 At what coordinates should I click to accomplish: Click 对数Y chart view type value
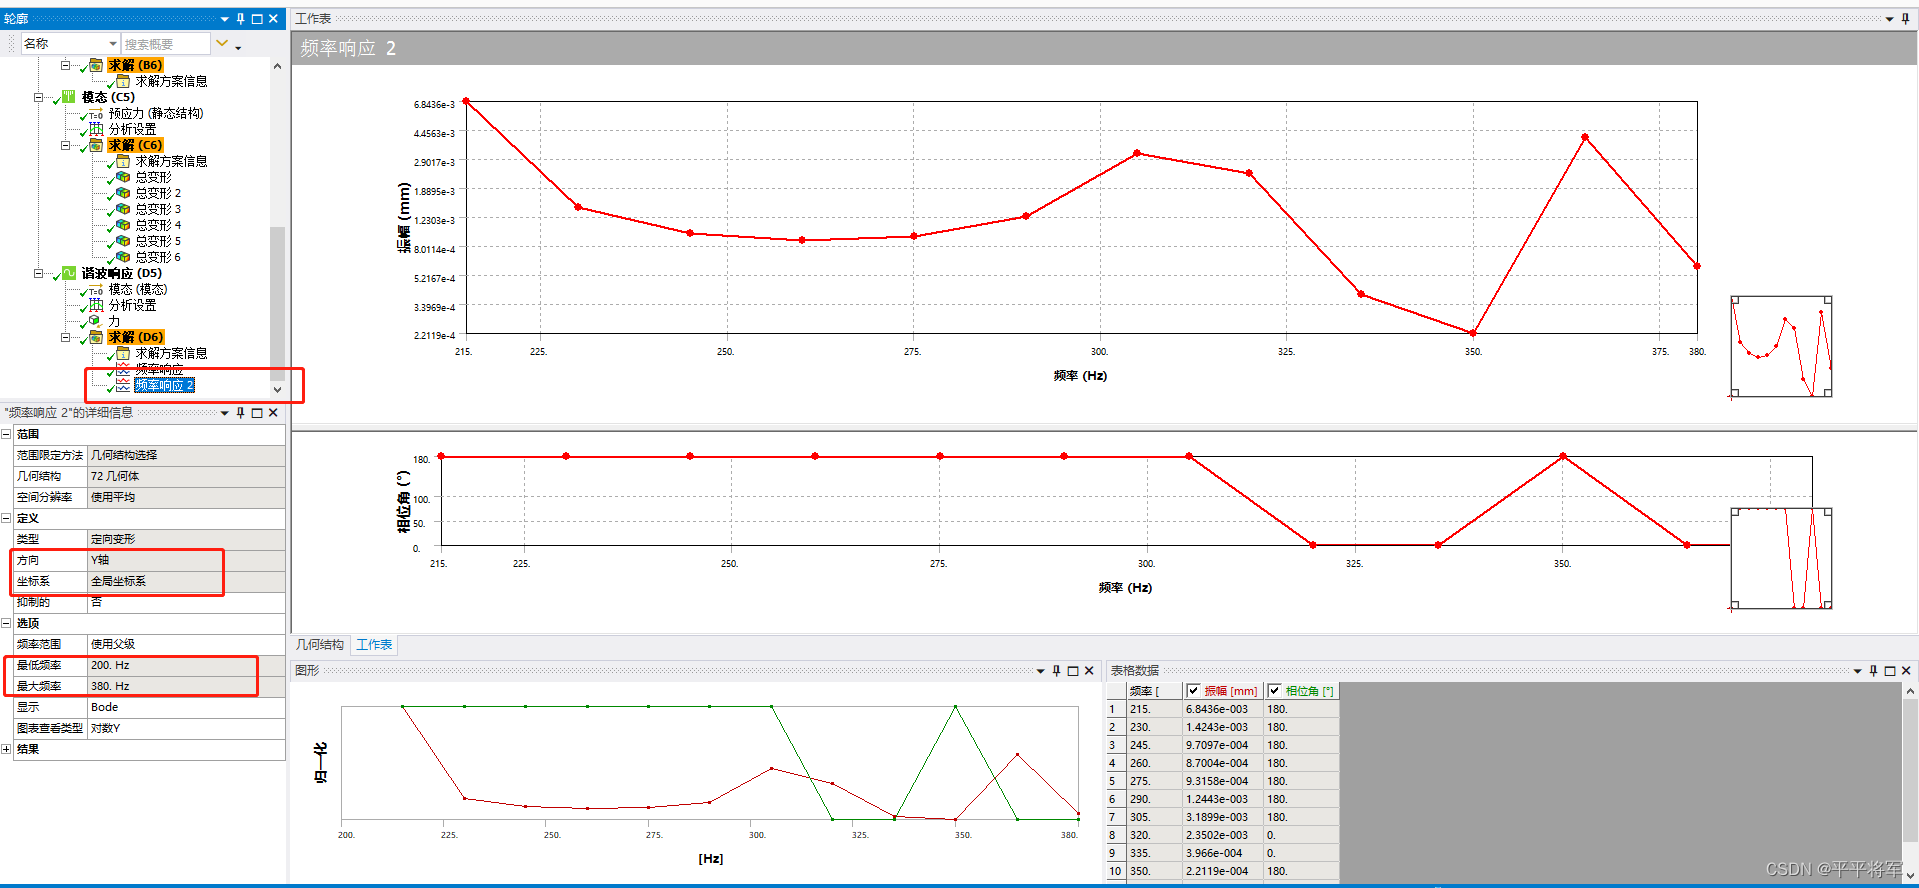coord(186,728)
